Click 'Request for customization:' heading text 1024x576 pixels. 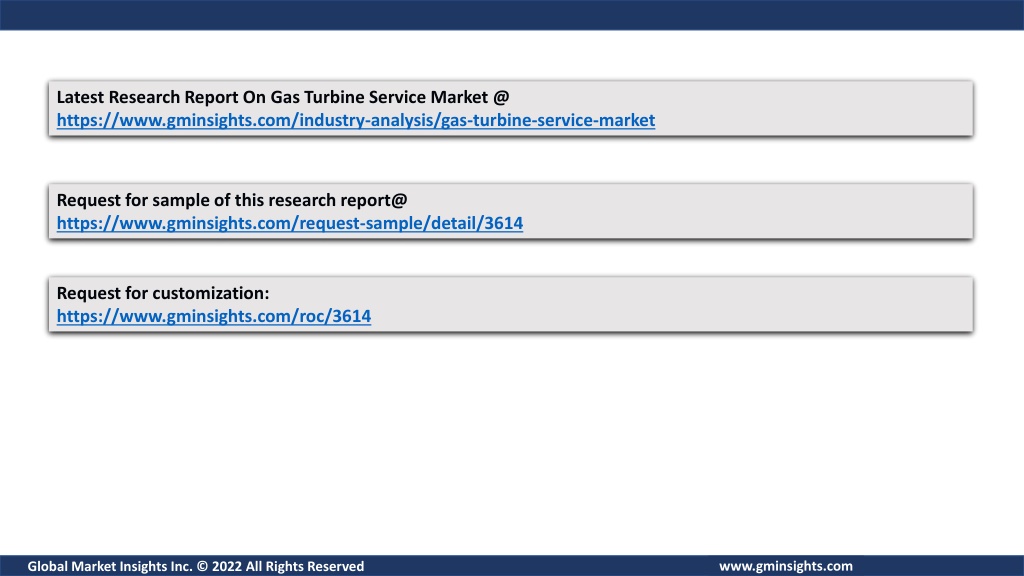coord(163,293)
